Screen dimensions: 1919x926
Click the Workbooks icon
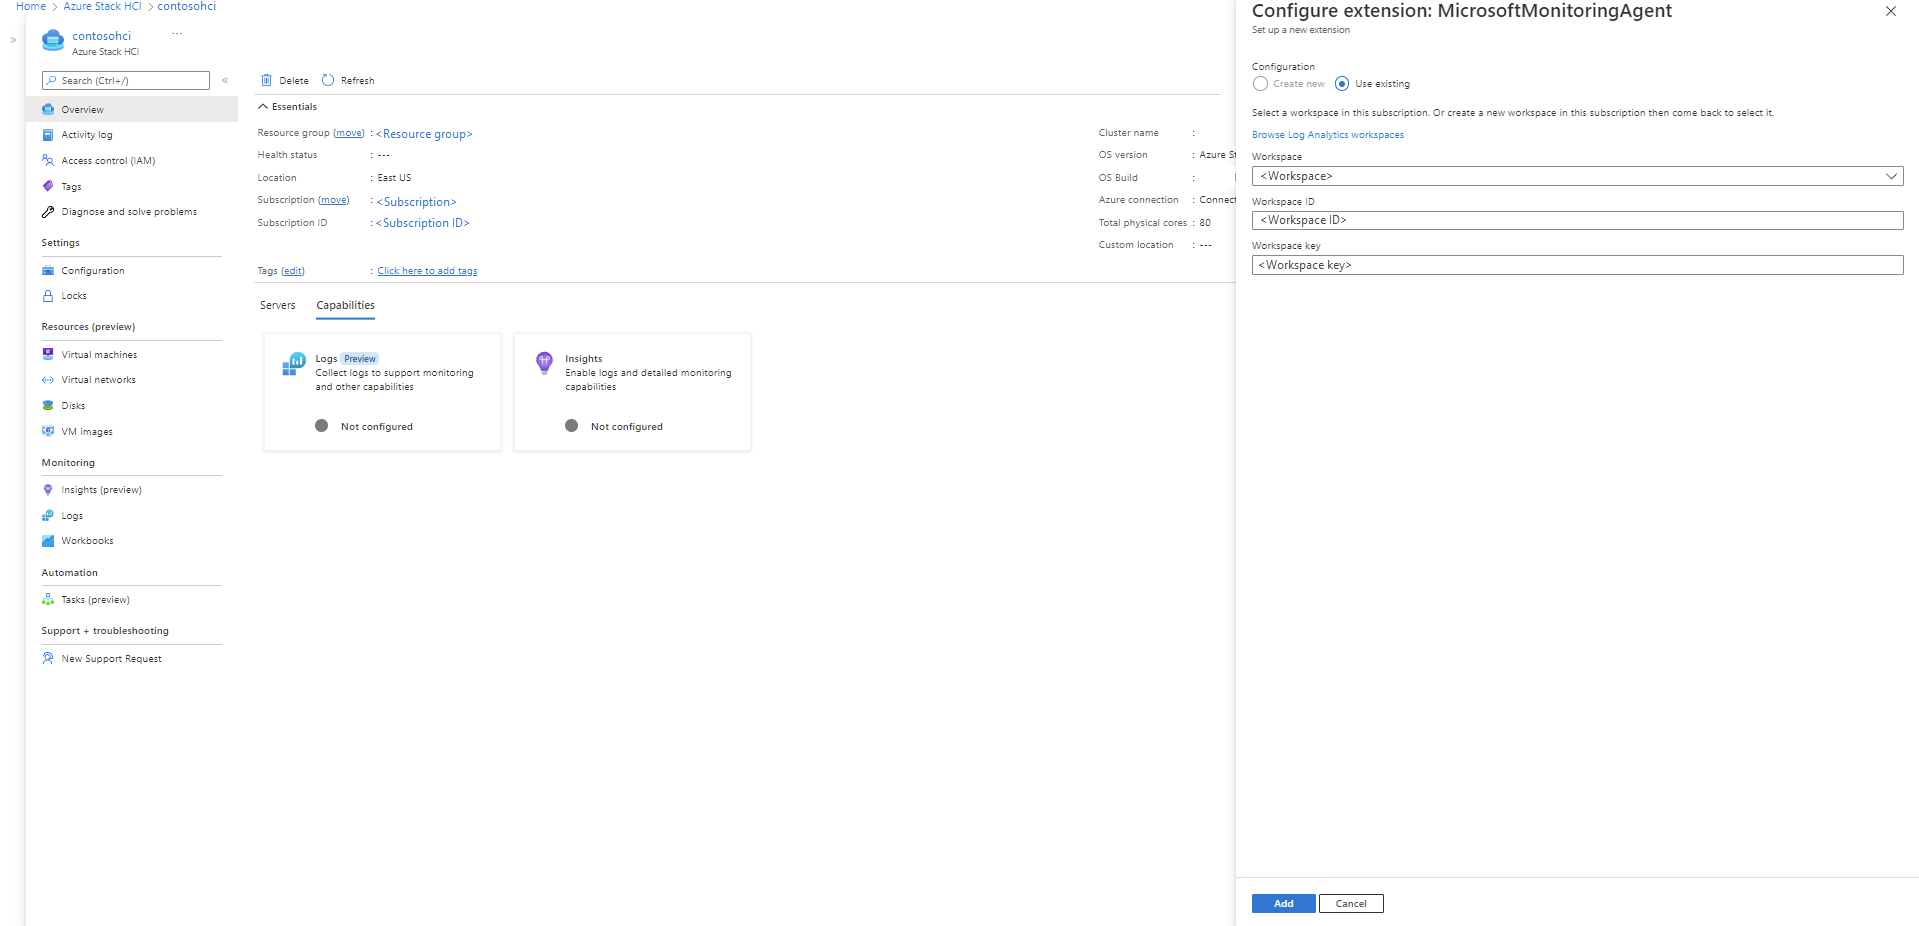pos(48,541)
